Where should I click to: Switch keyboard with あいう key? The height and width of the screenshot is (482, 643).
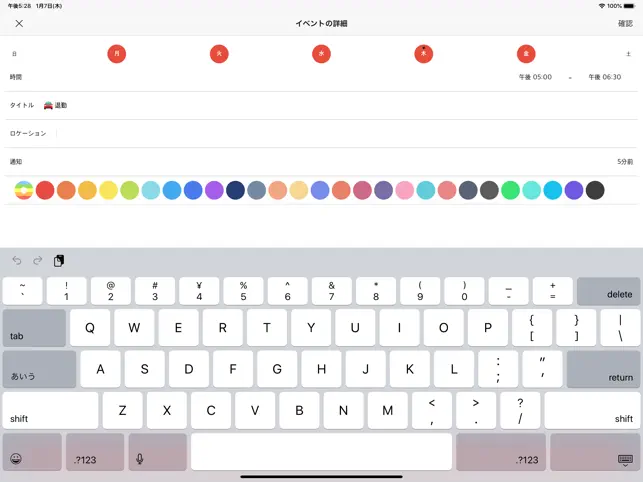pyautogui.click(x=39, y=369)
